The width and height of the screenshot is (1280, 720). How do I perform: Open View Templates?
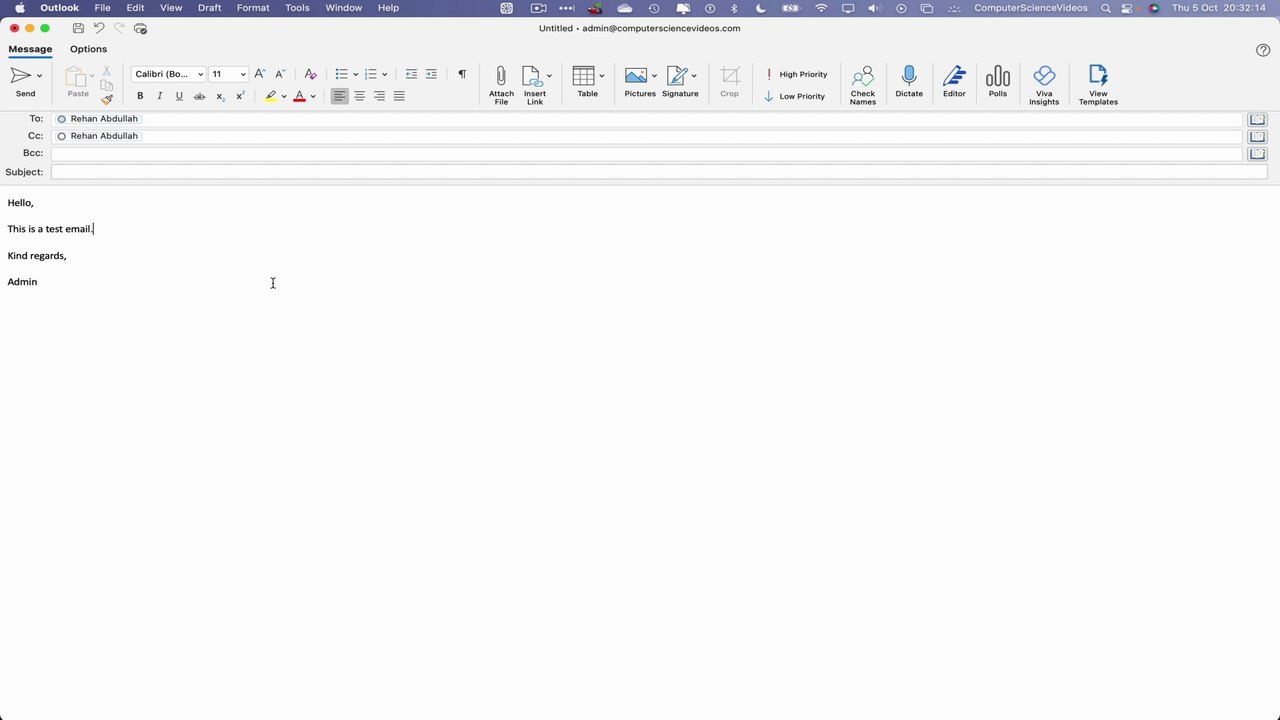1098,85
